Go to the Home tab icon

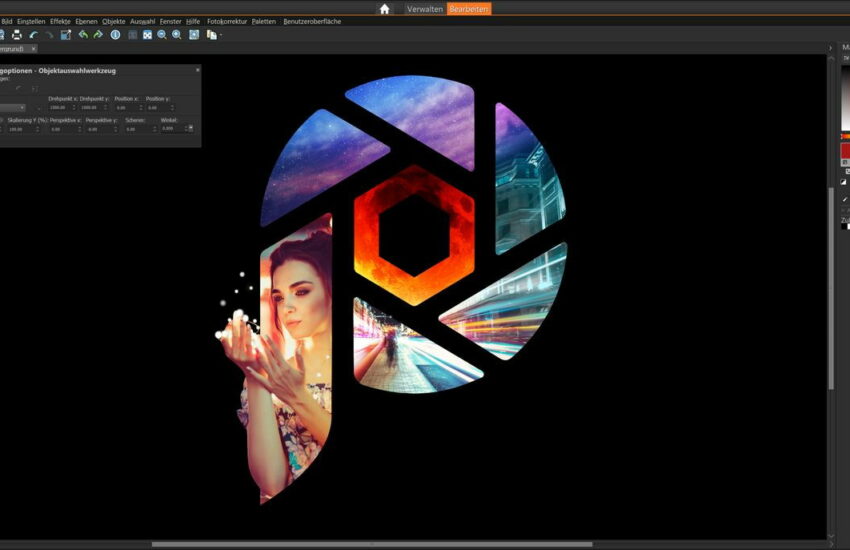(x=384, y=9)
